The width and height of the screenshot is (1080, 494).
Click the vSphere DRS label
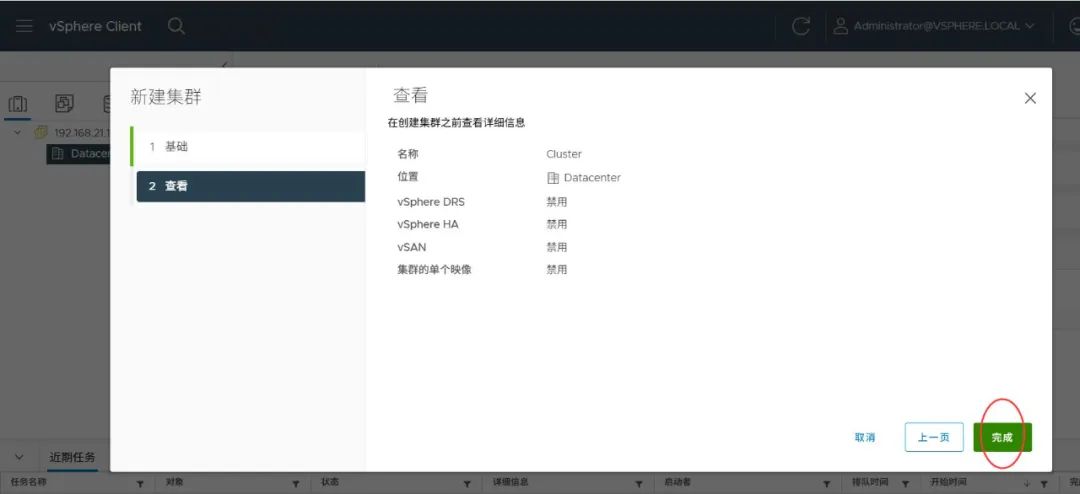430,203
